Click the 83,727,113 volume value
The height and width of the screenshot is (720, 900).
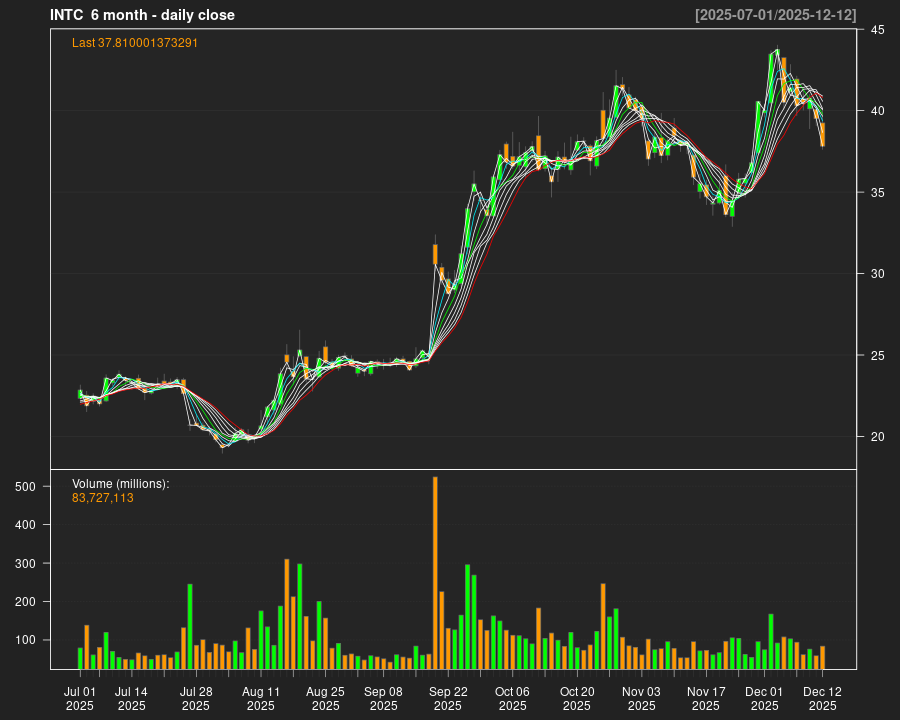pos(103,497)
